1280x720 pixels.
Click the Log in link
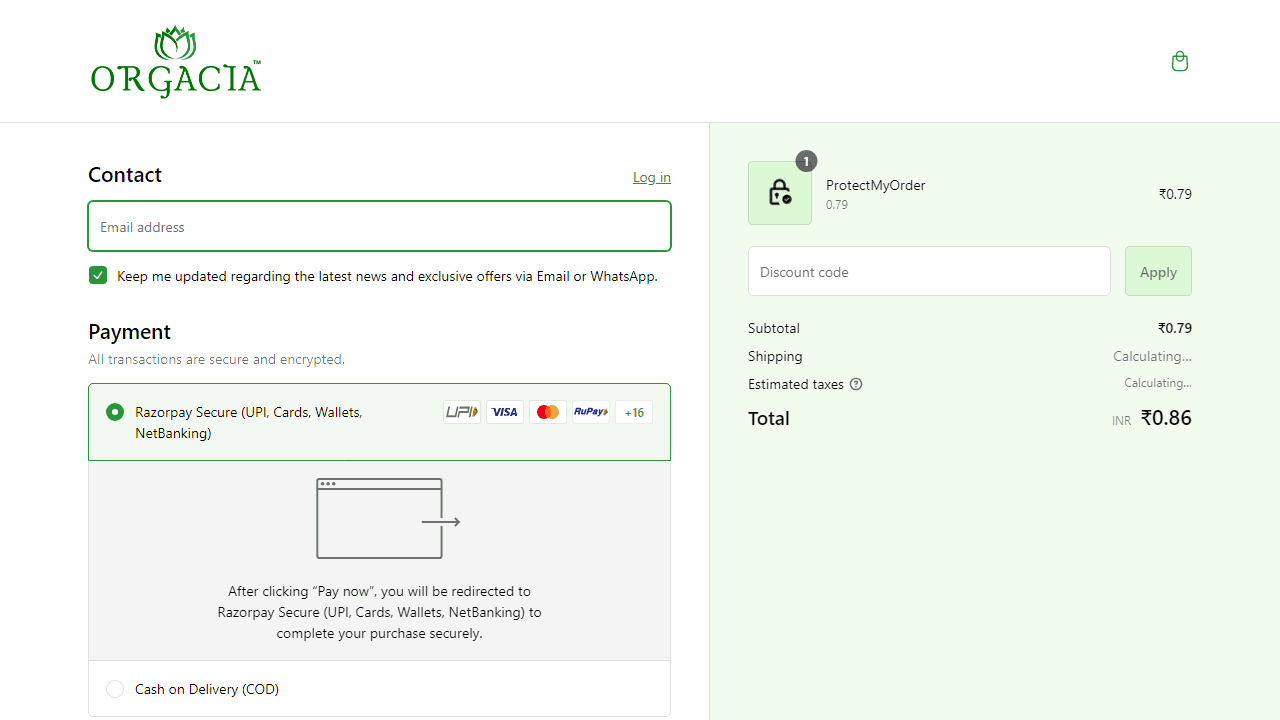(652, 177)
